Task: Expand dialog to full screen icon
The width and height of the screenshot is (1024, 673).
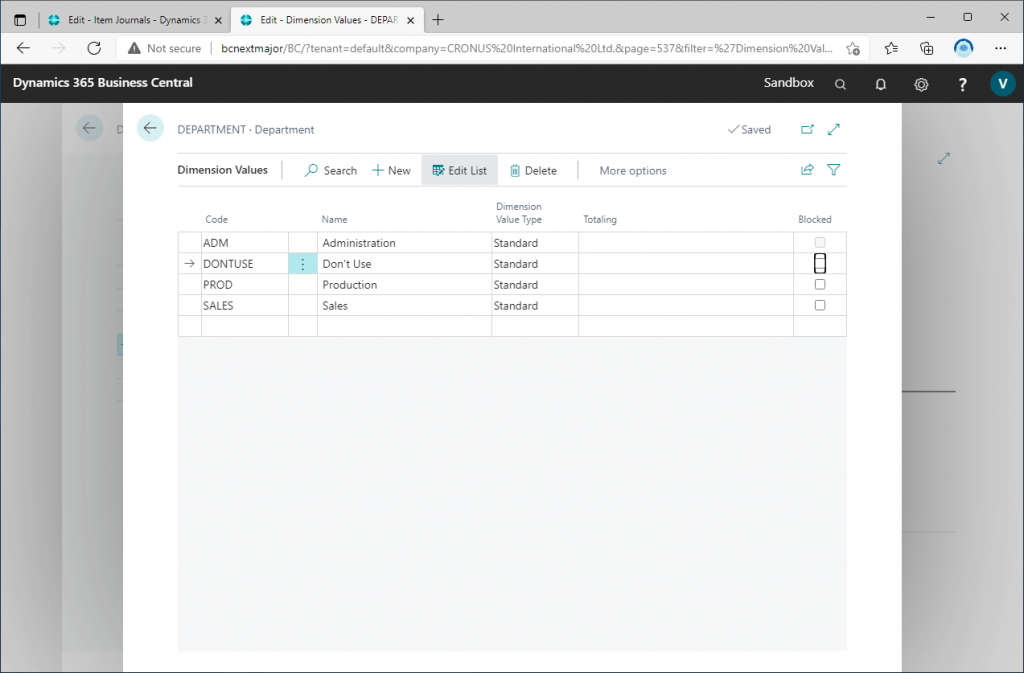Action: 834,129
